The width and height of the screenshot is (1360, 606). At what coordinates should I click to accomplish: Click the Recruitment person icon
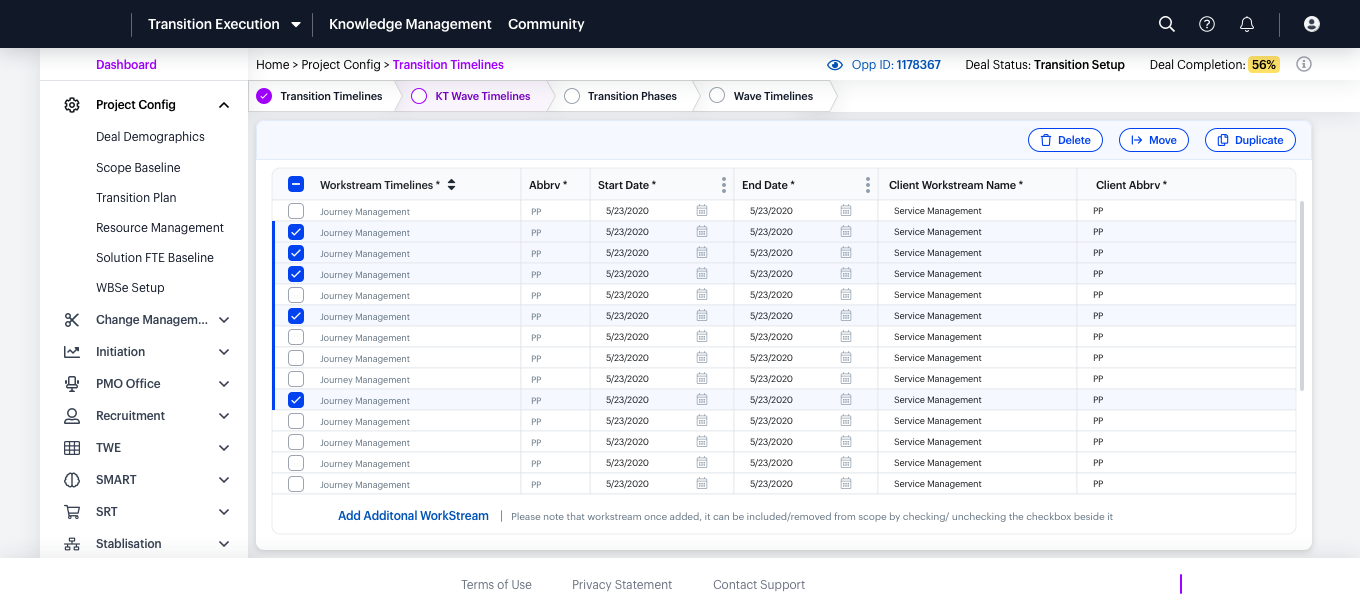[x=72, y=416]
